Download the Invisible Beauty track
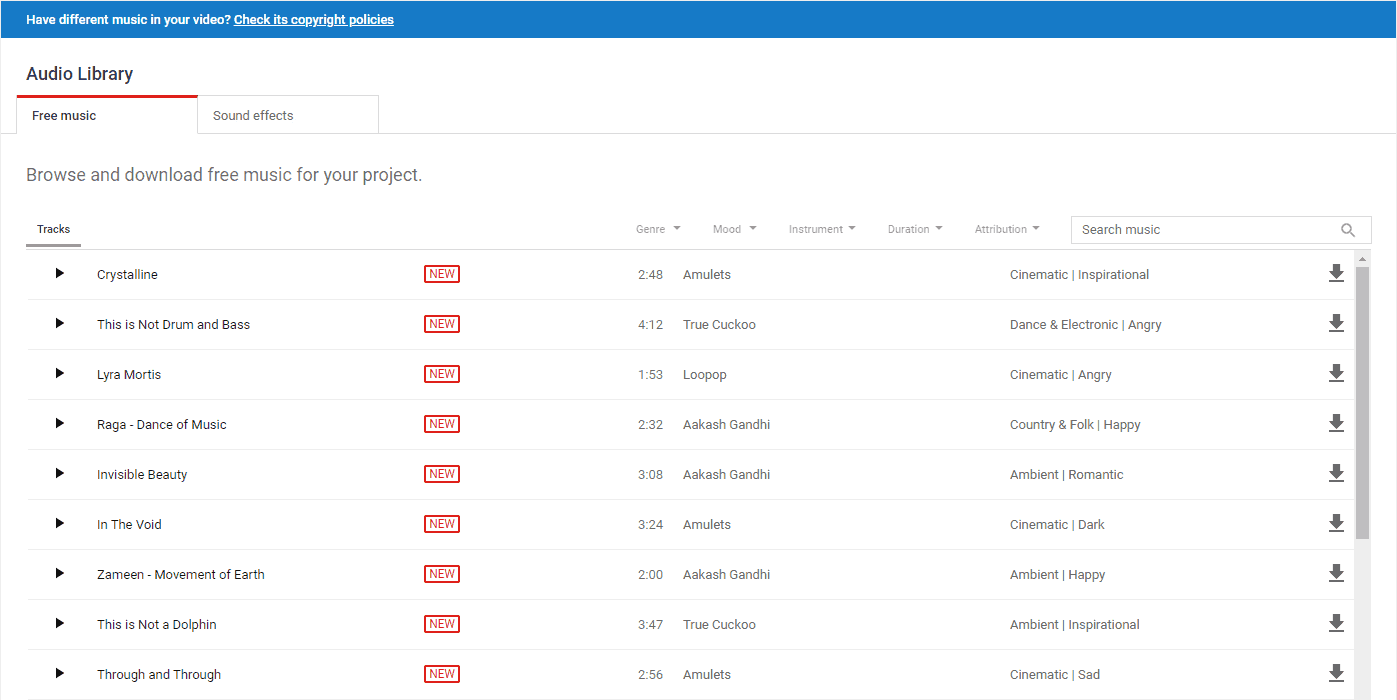This screenshot has height=700, width=1397. click(1336, 473)
